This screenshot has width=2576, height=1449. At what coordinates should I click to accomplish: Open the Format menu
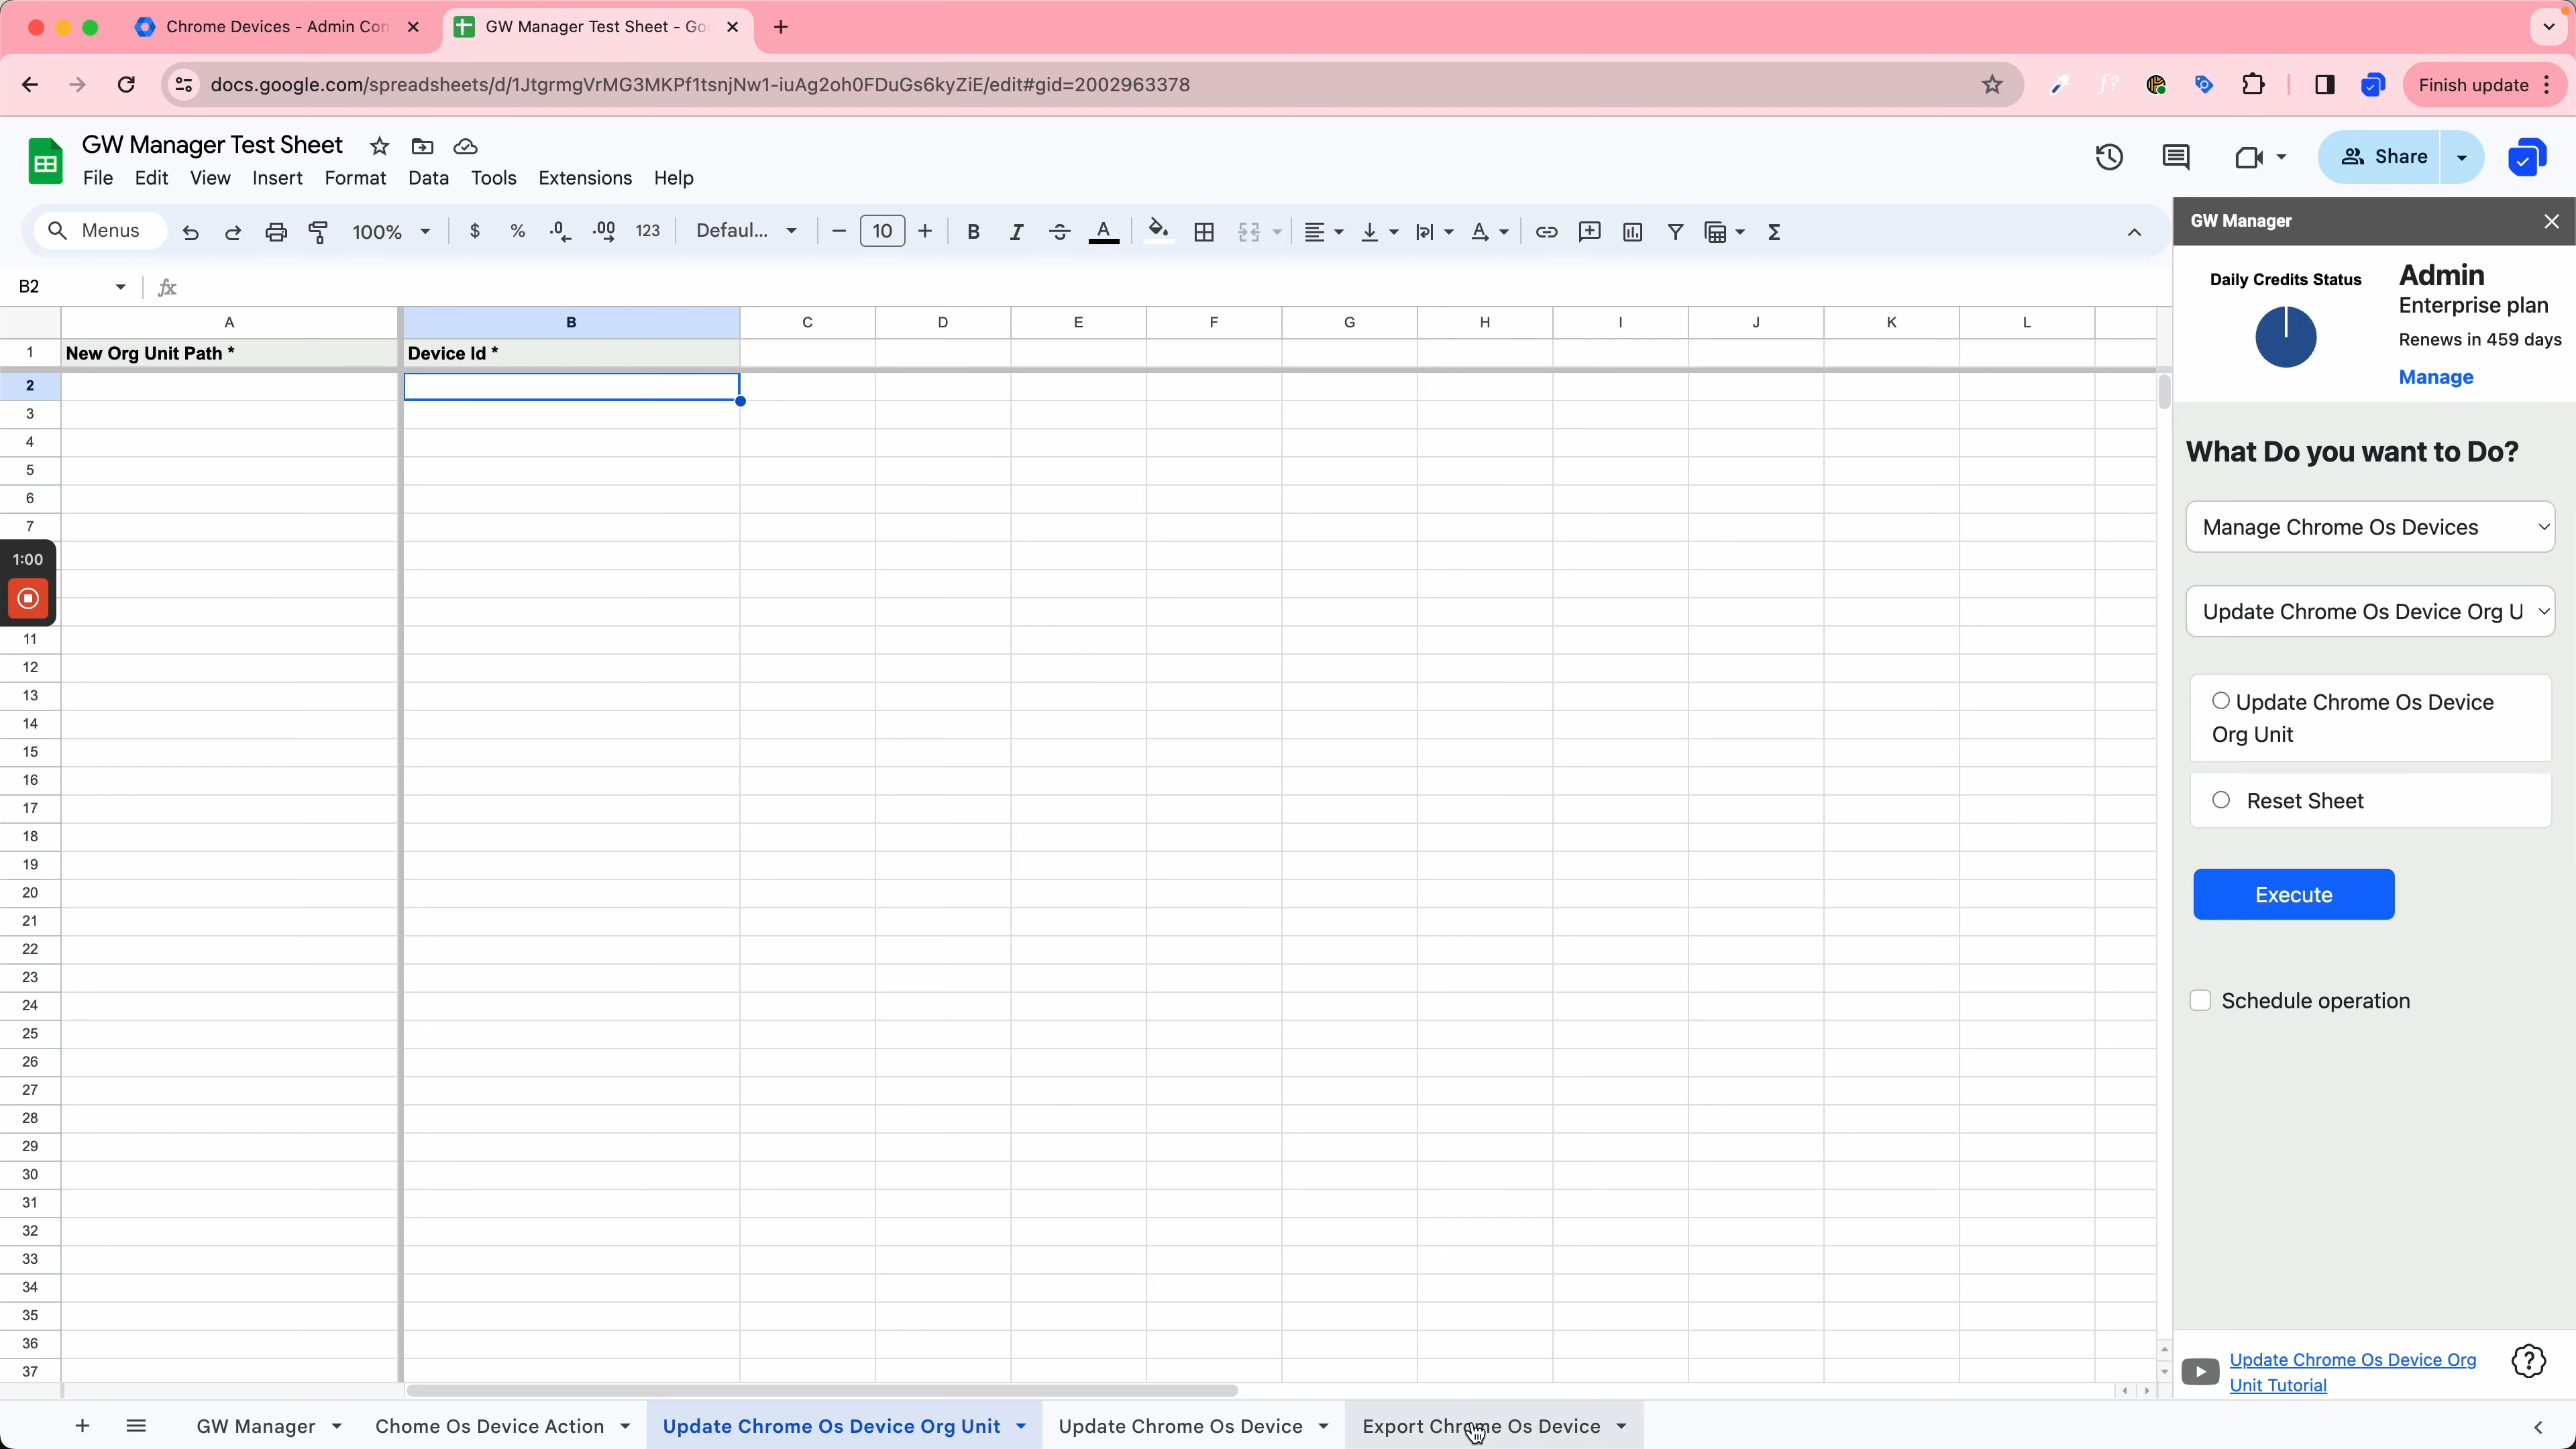coord(355,178)
